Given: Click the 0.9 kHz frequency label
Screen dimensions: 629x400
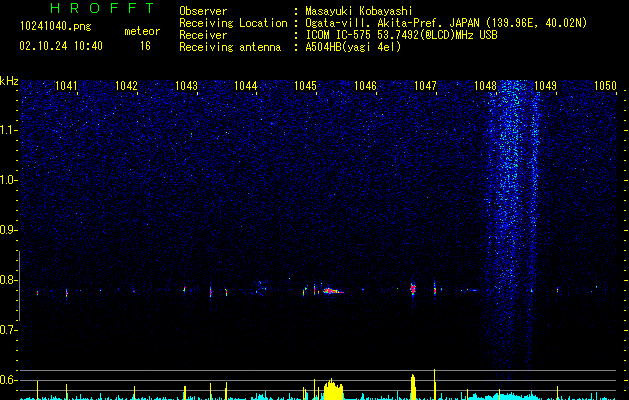Looking at the screenshot, I should coord(8,230).
